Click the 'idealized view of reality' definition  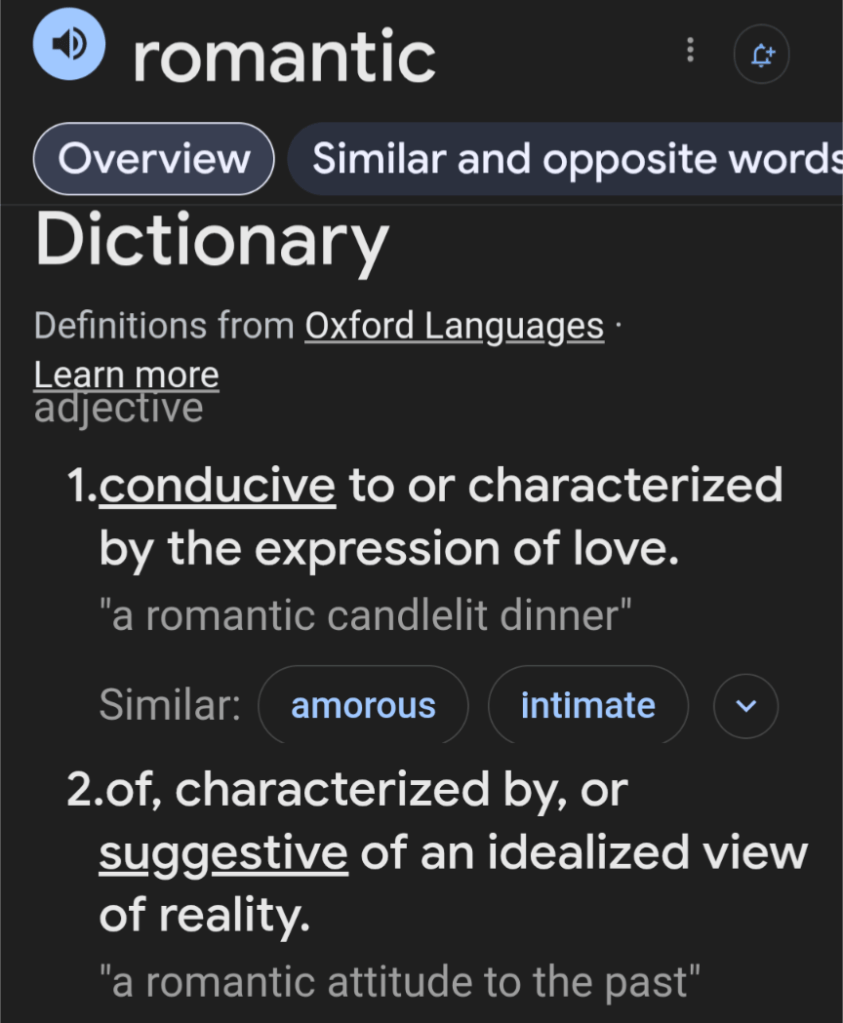coord(580,853)
